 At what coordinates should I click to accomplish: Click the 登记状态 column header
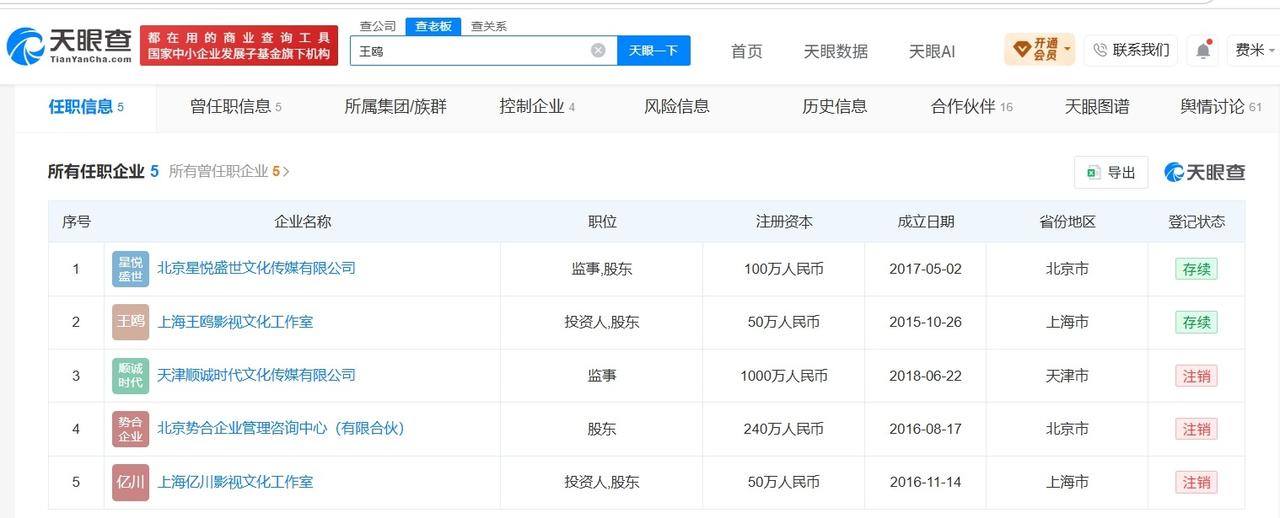click(x=1196, y=222)
